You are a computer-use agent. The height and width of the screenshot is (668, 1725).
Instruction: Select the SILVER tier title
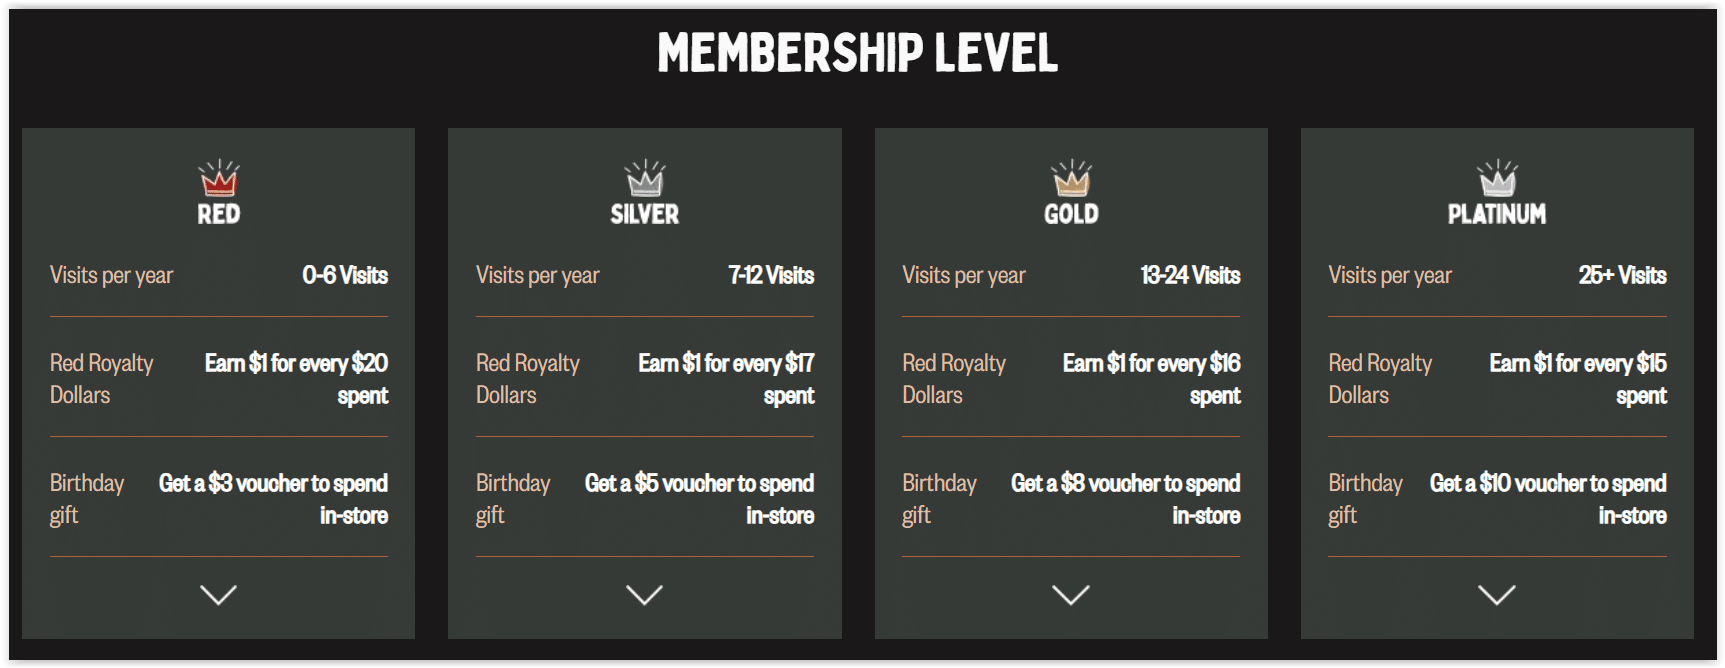click(x=645, y=214)
